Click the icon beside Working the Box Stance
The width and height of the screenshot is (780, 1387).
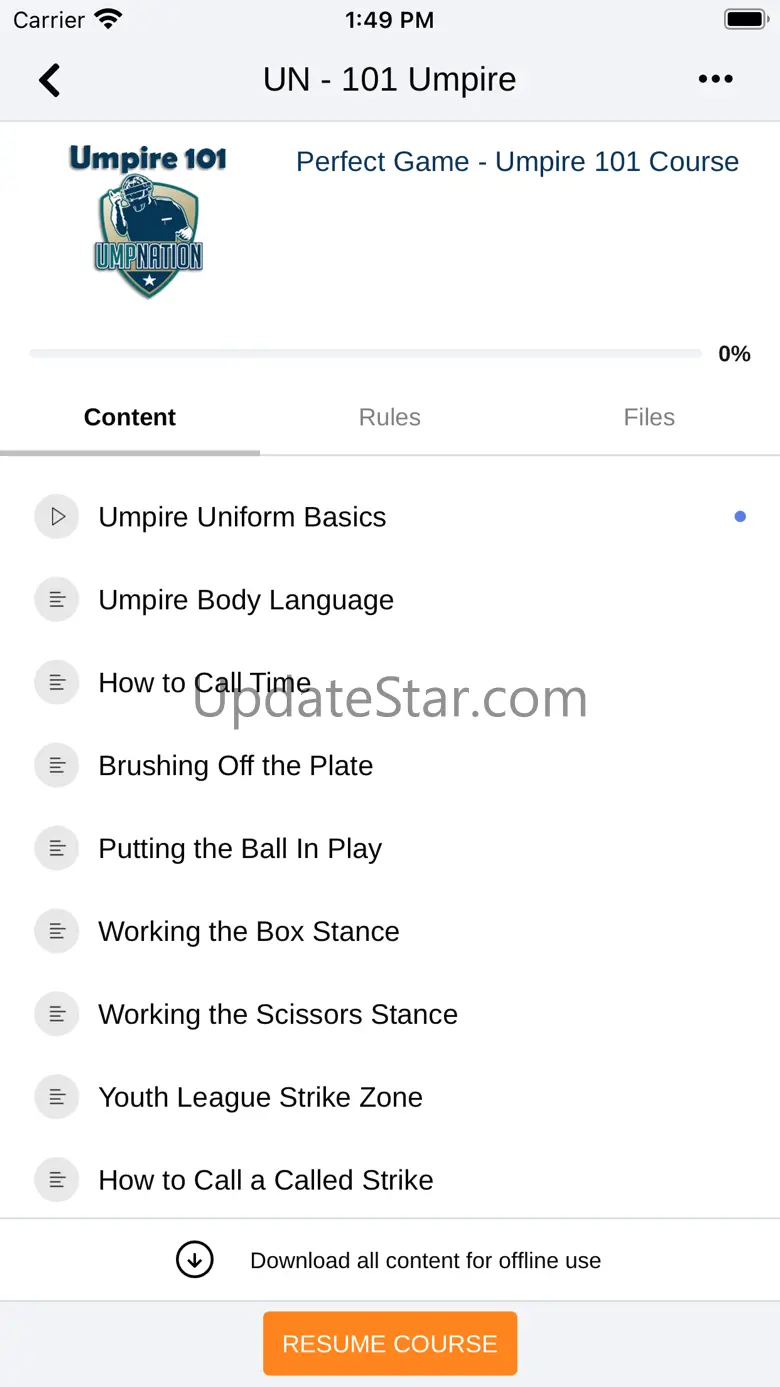click(x=57, y=932)
